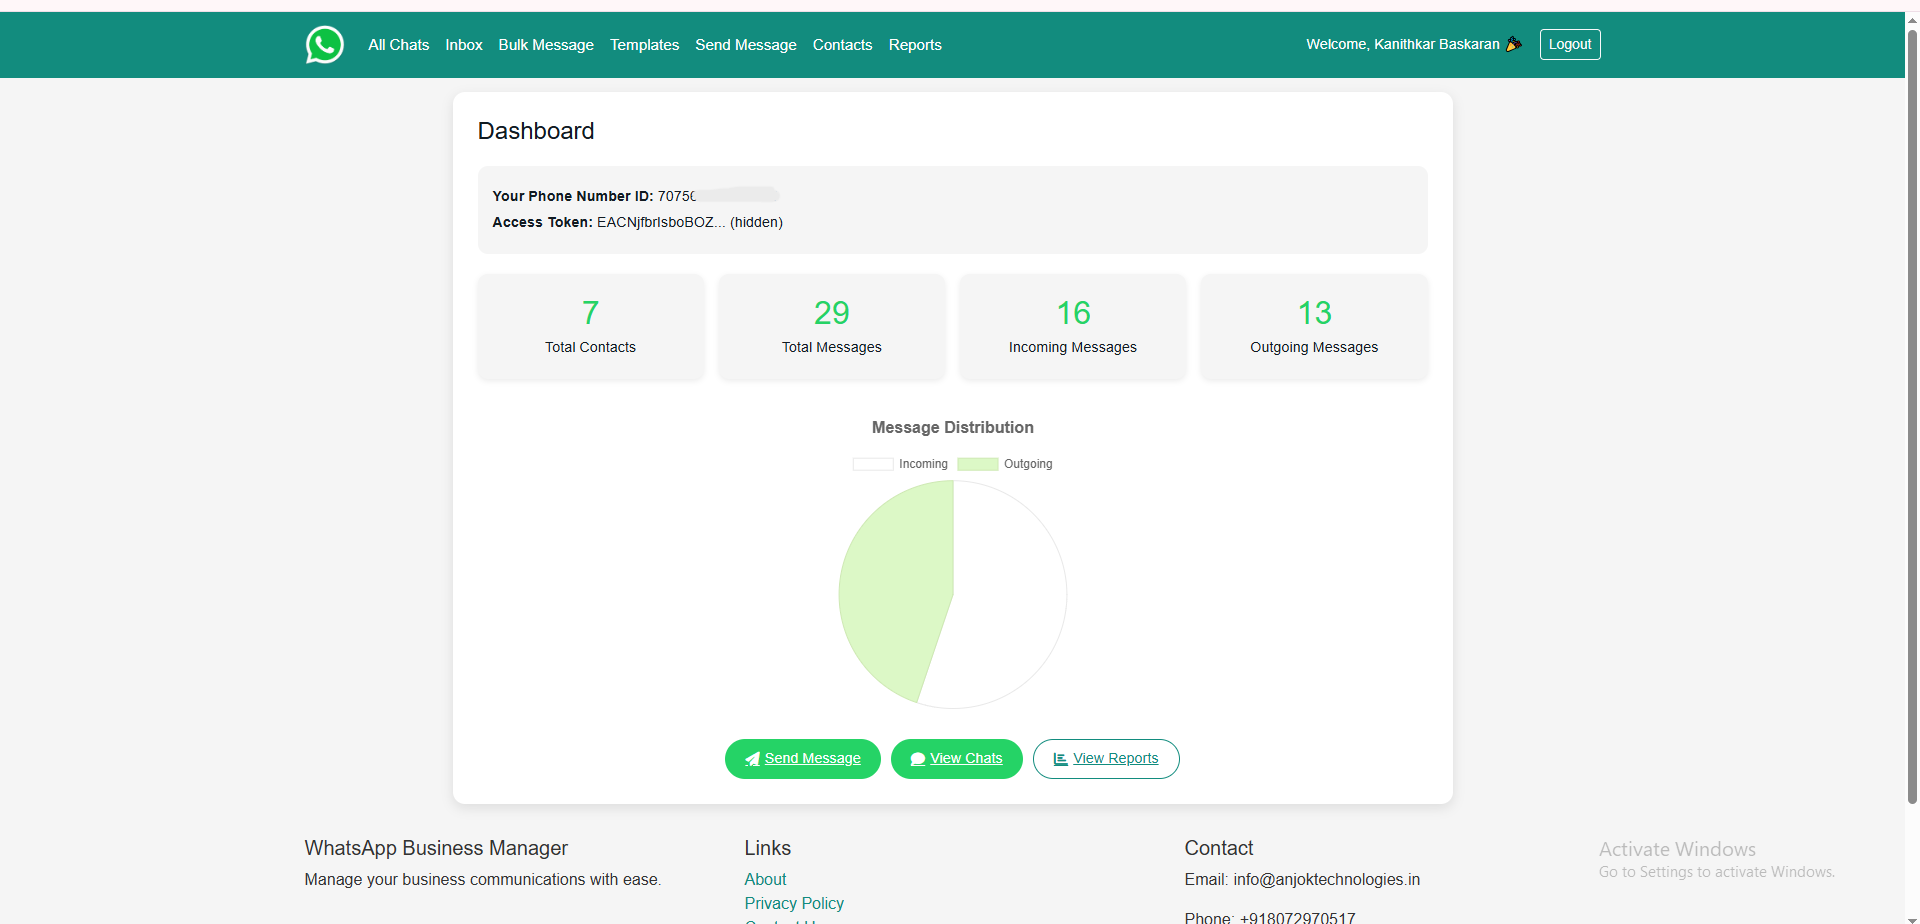Select Bulk Message from the navigation
The width and height of the screenshot is (1920, 924).
click(x=545, y=44)
